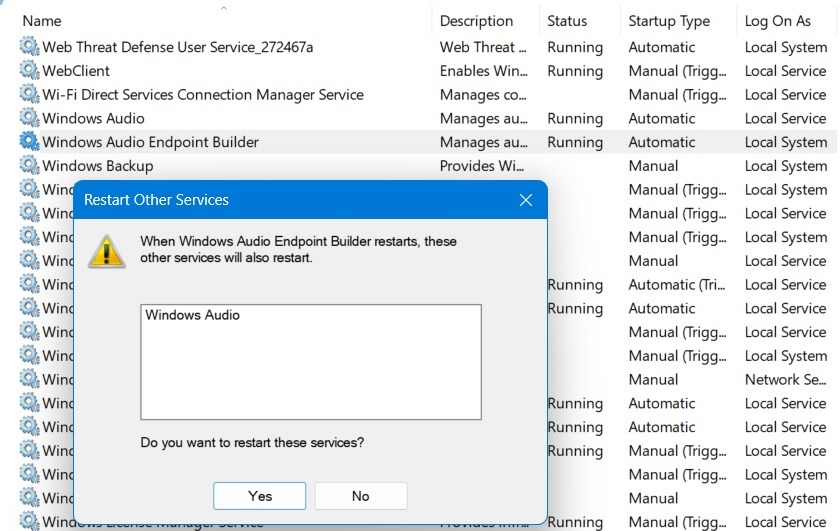The image size is (840, 531).
Task: Sort by the Startup Type column header
Action: 669,21
